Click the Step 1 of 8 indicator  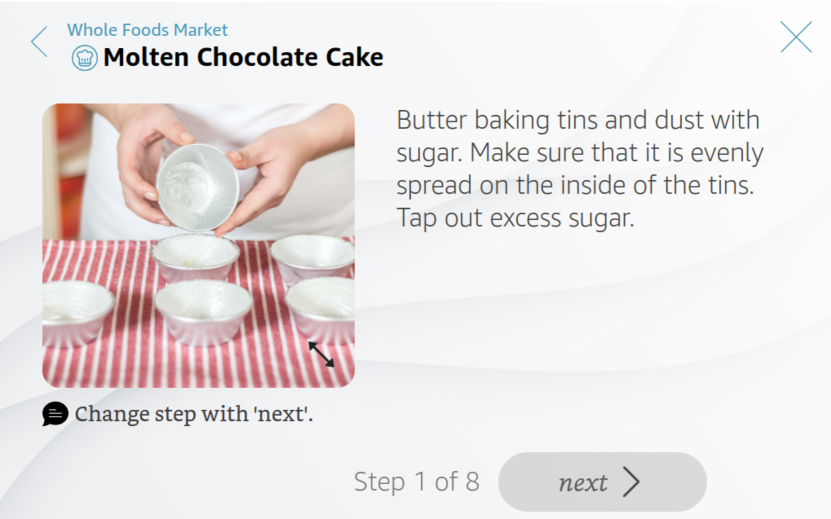[416, 482]
